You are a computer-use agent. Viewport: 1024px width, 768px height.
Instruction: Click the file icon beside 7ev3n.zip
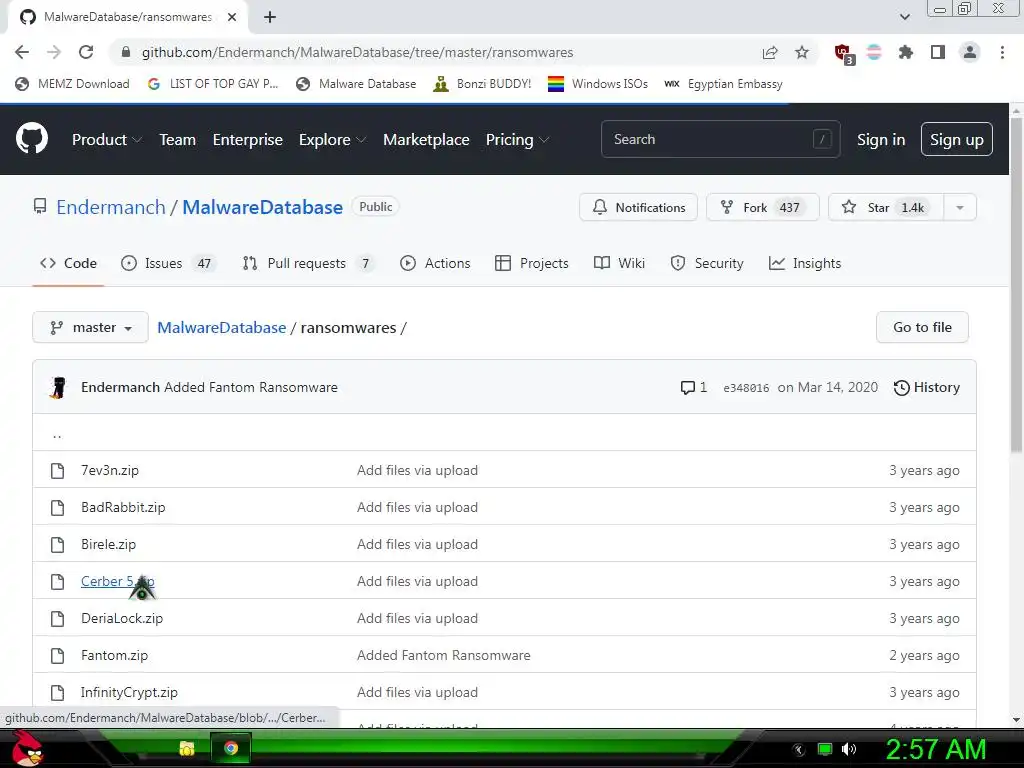click(57, 470)
